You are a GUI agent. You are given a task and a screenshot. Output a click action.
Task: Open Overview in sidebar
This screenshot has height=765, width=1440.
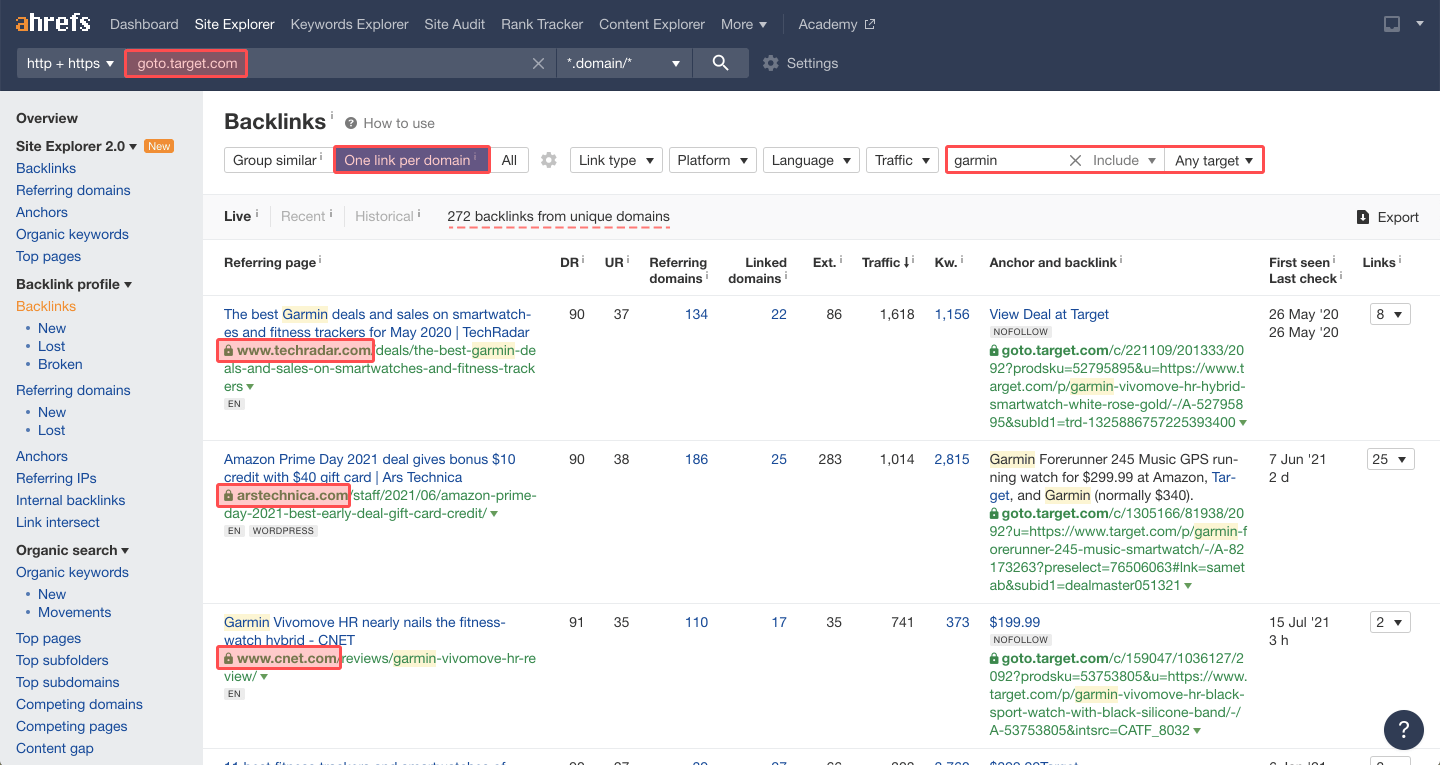pyautogui.click(x=47, y=118)
